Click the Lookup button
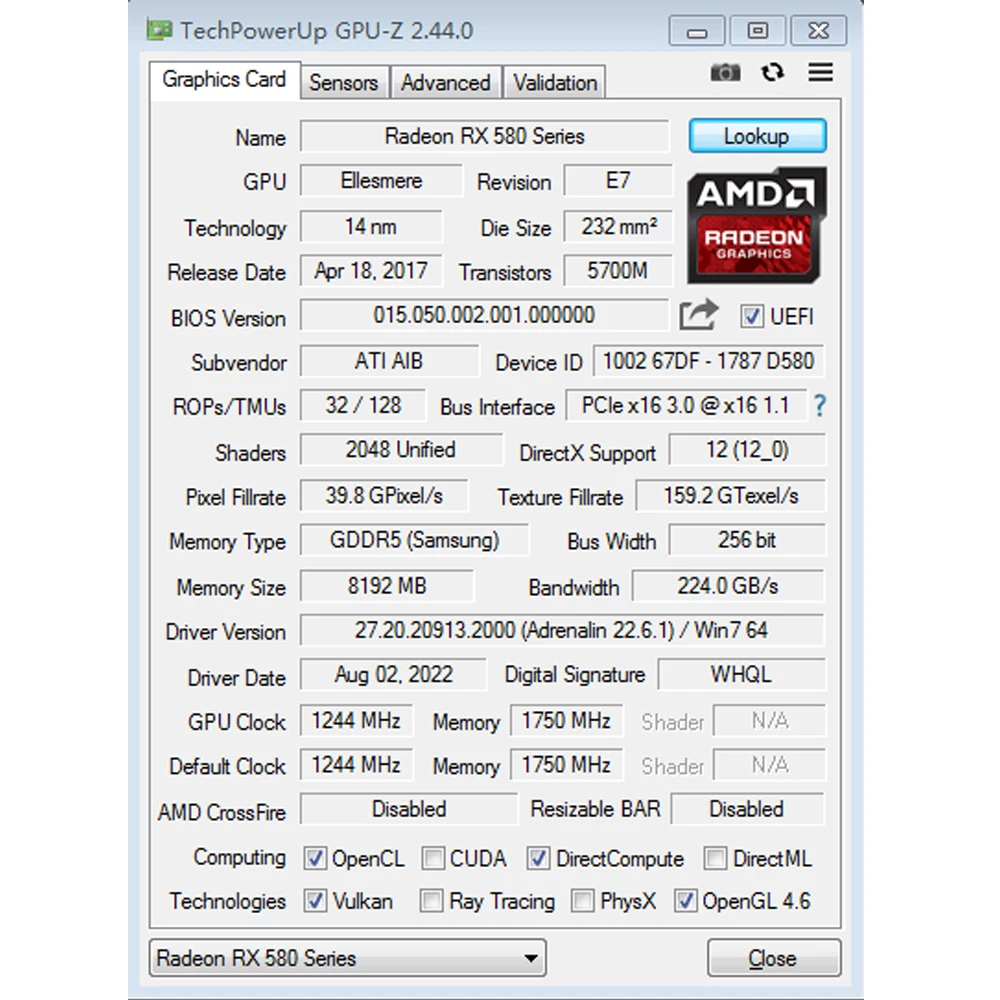 pyautogui.click(x=758, y=136)
